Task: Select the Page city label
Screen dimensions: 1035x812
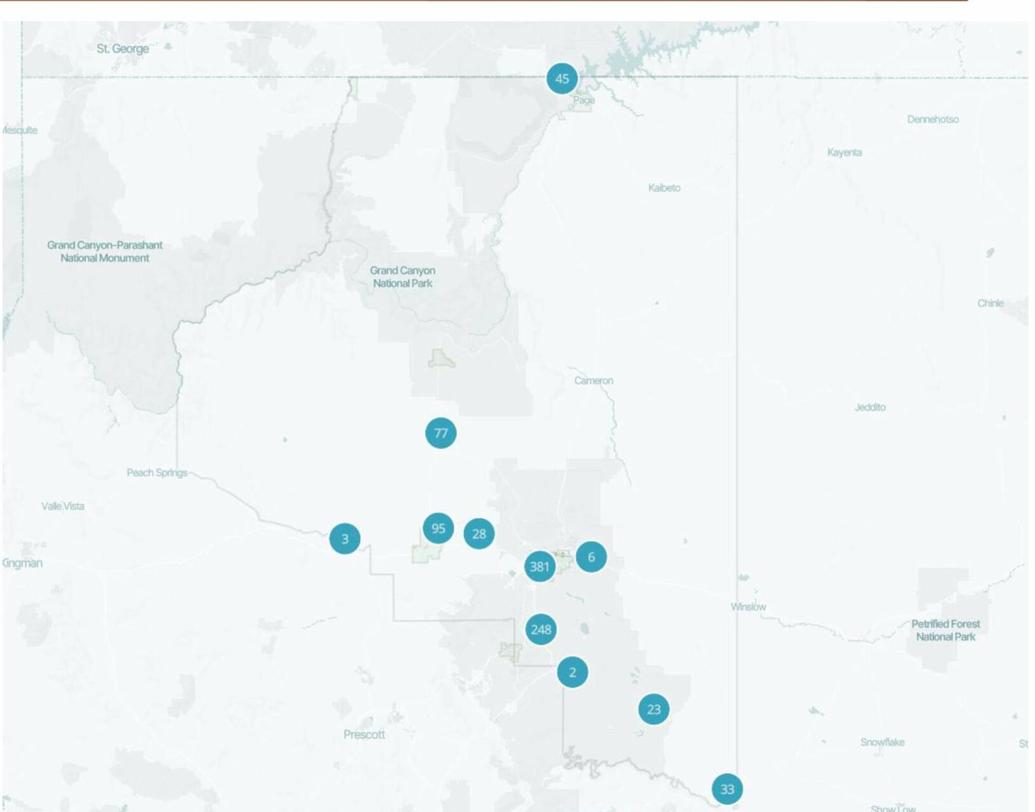Action: [583, 100]
